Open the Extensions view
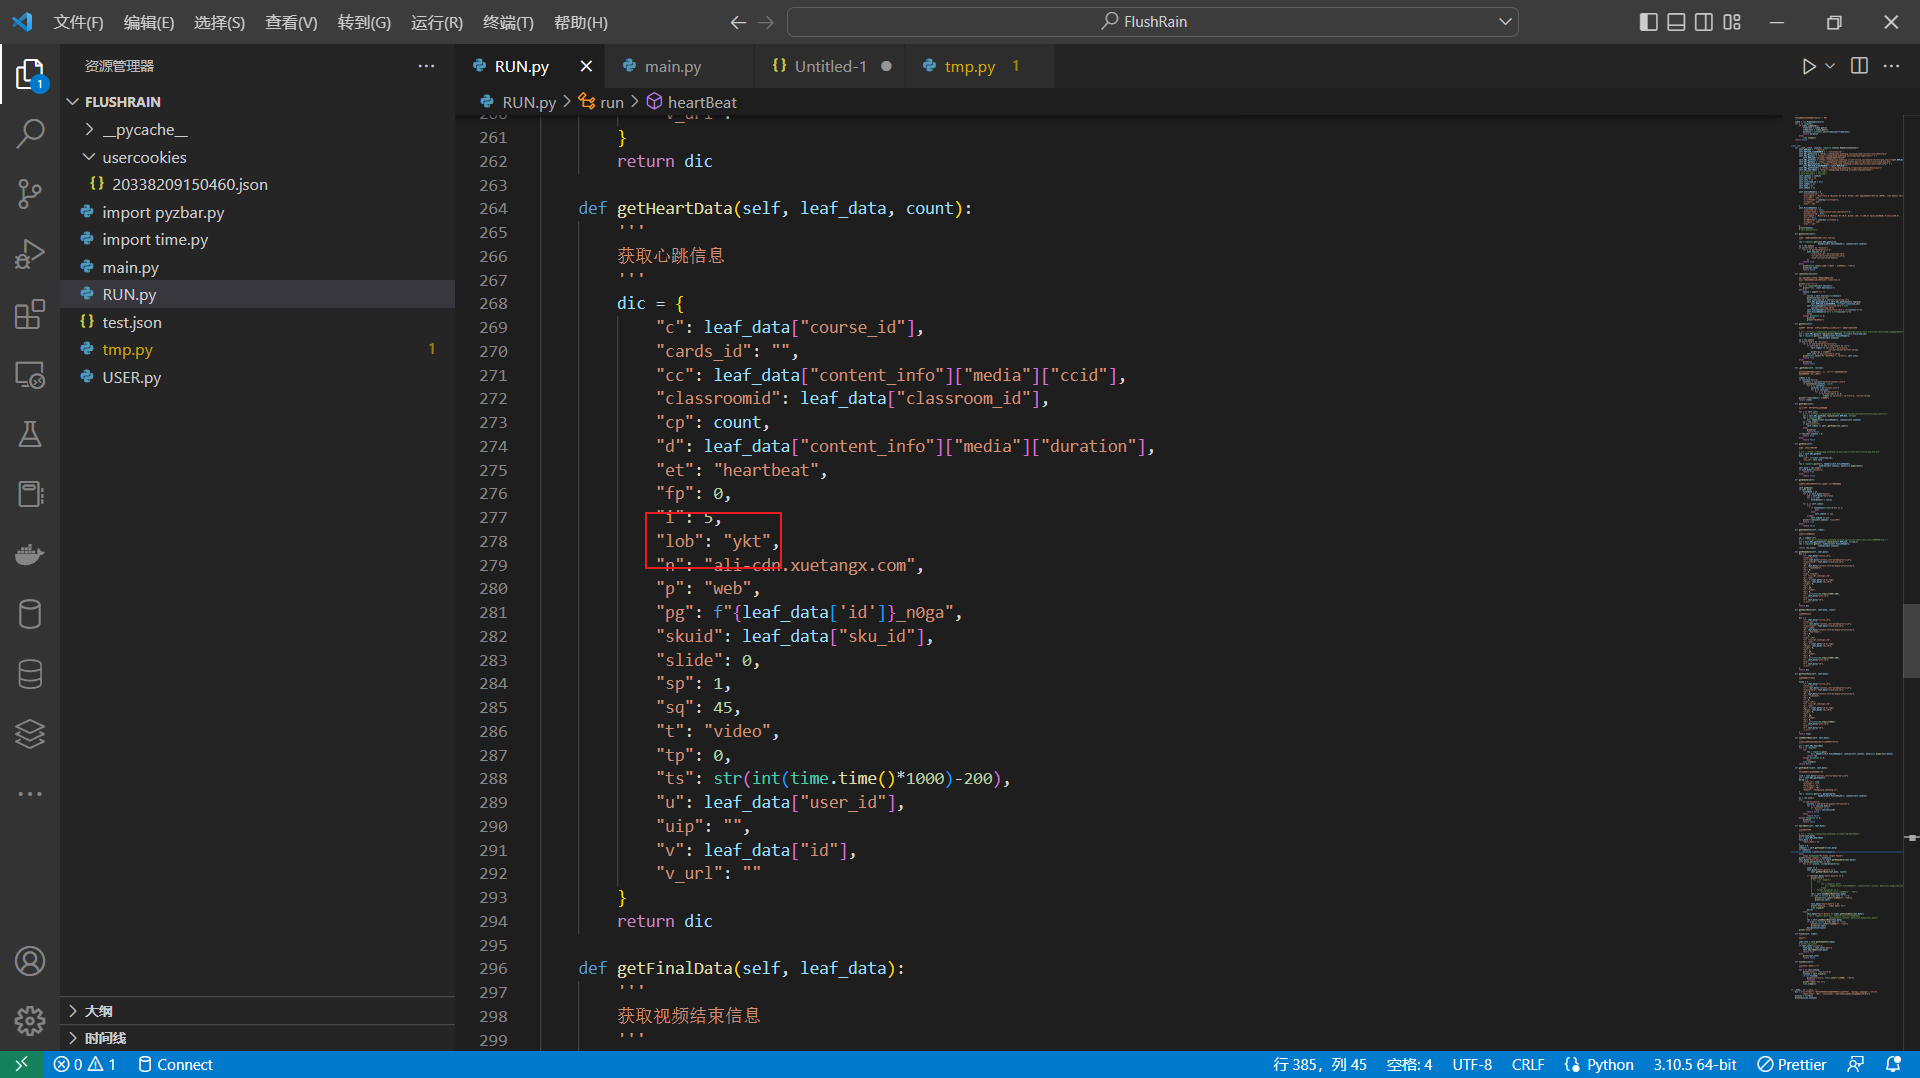This screenshot has width=1920, height=1078. click(x=31, y=313)
